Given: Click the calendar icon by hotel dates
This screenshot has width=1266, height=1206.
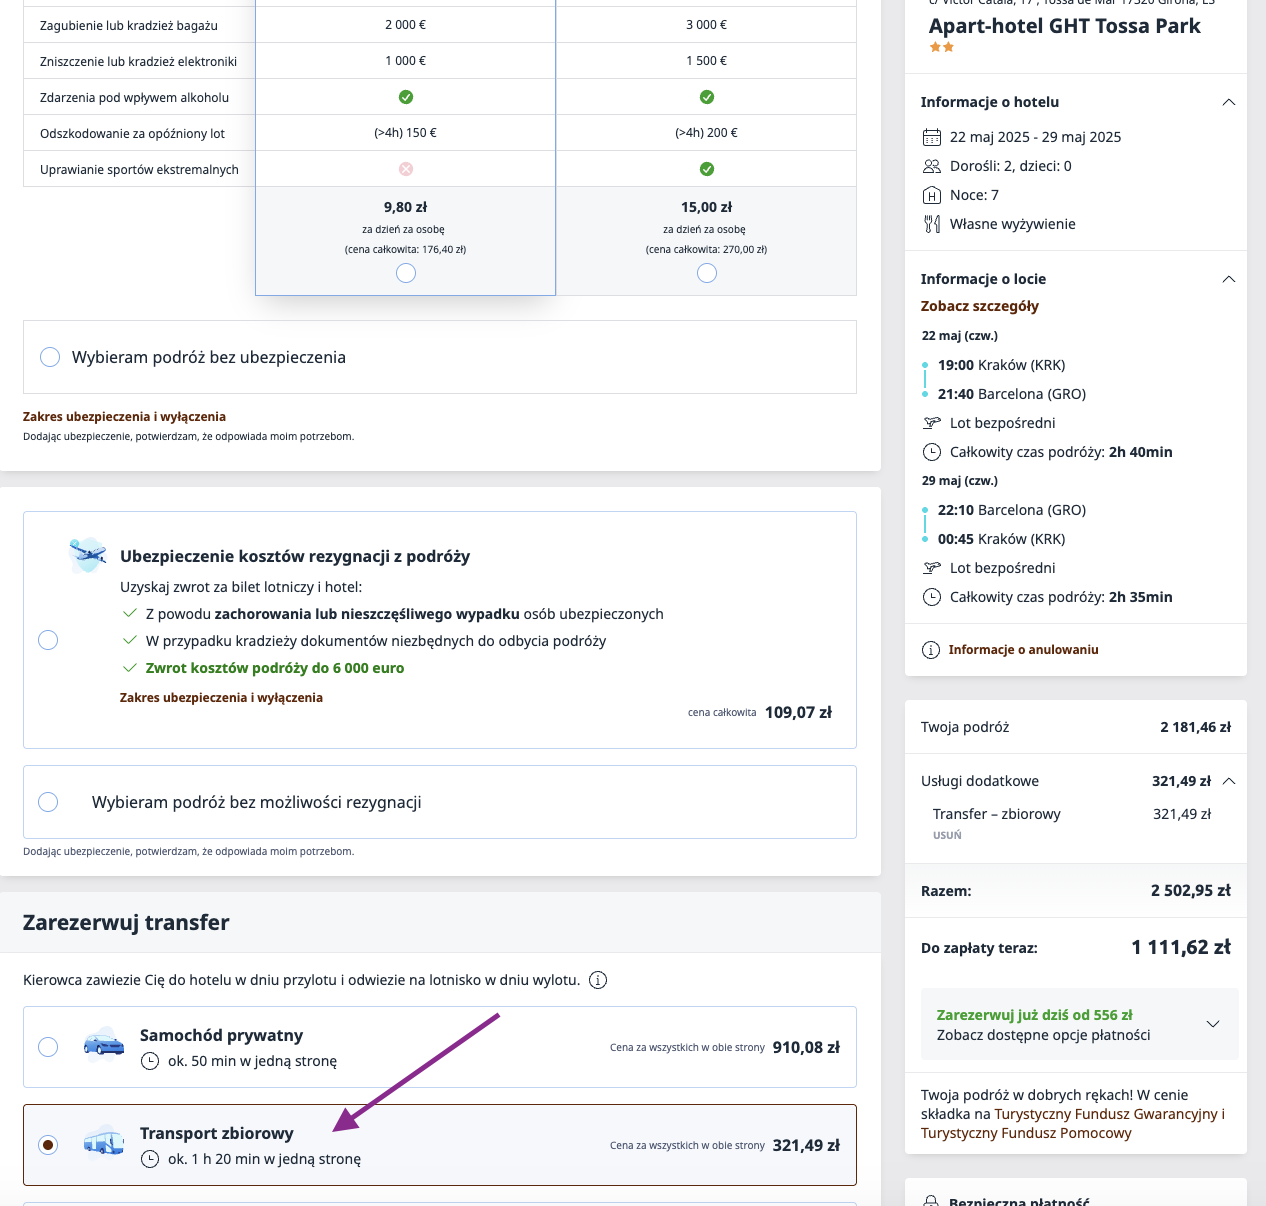Looking at the screenshot, I should tap(932, 137).
